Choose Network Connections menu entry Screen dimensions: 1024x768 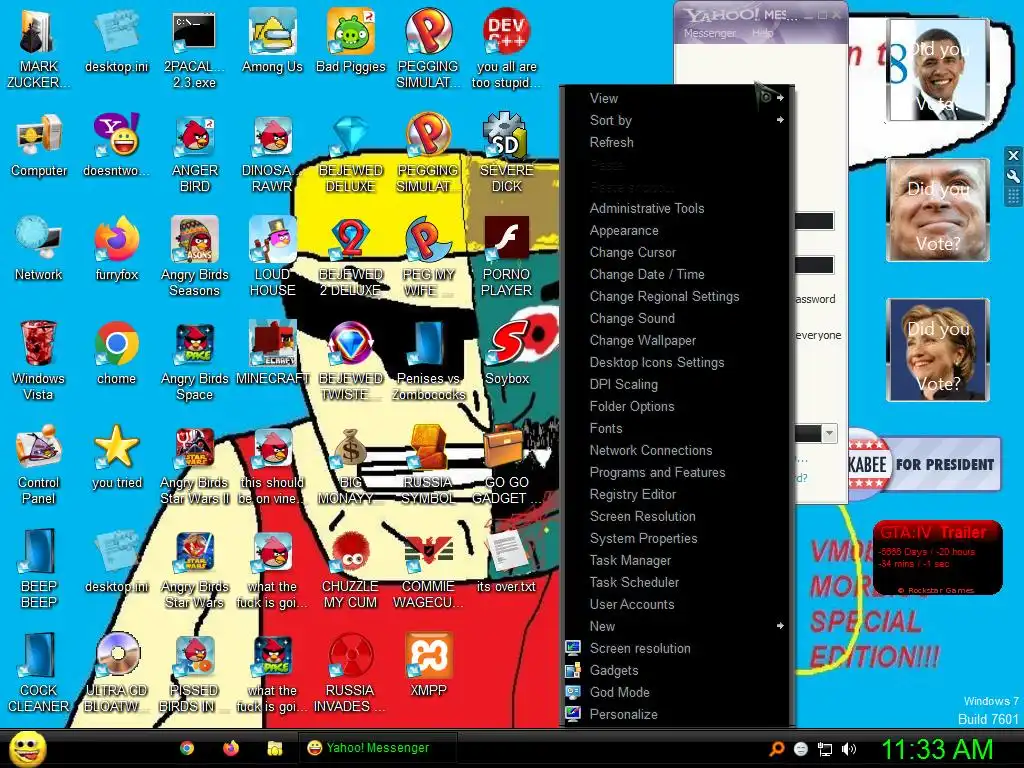pyautogui.click(x=678, y=450)
